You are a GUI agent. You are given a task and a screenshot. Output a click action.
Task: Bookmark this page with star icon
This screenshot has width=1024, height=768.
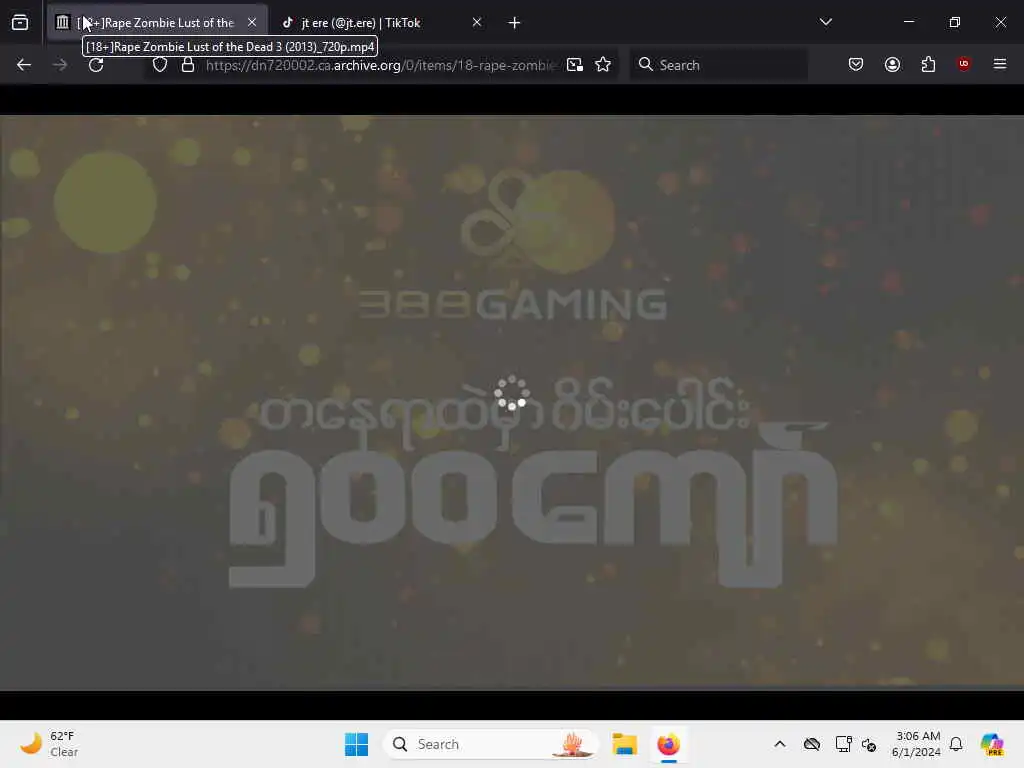(x=603, y=65)
